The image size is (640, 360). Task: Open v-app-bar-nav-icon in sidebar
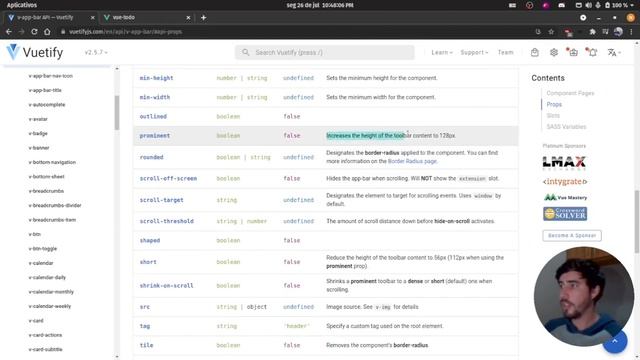51,76
